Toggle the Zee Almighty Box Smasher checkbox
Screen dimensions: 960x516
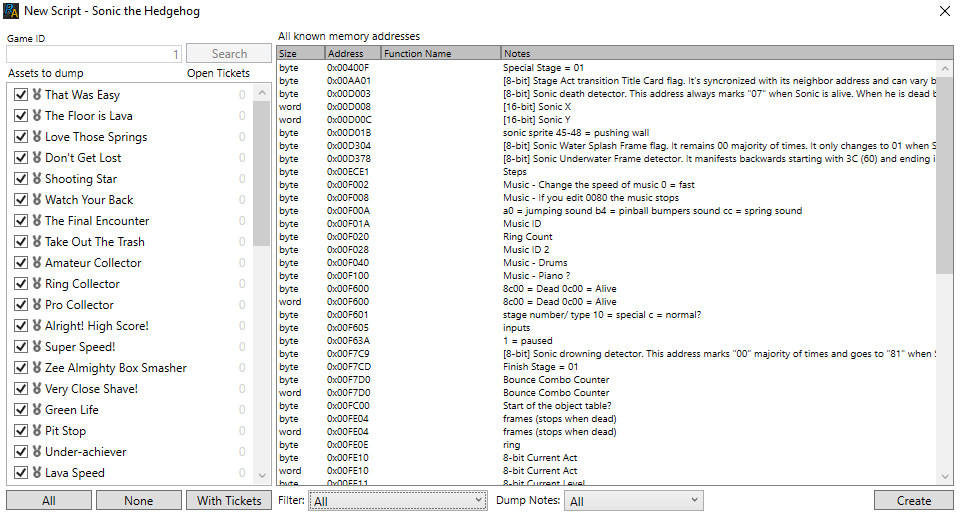21,368
